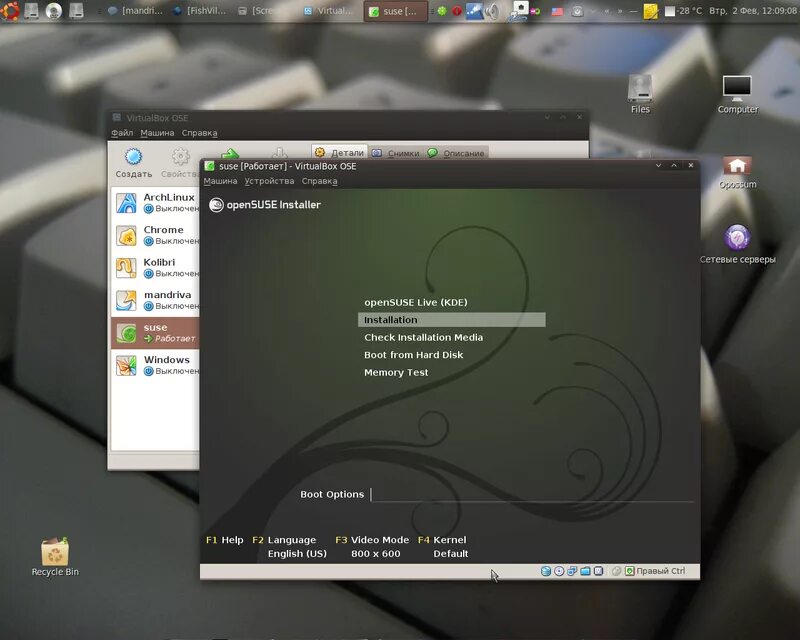Click the optical disc icon in the top panel

tap(54, 10)
